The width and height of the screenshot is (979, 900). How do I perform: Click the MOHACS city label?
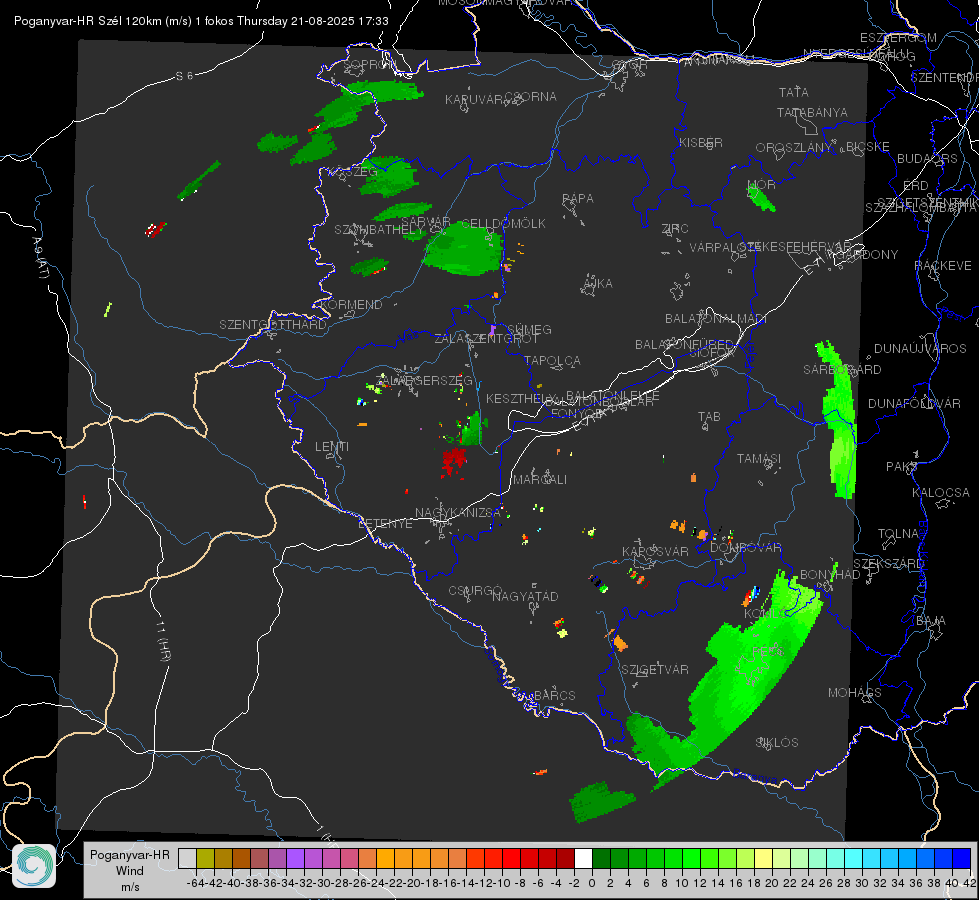point(855,693)
